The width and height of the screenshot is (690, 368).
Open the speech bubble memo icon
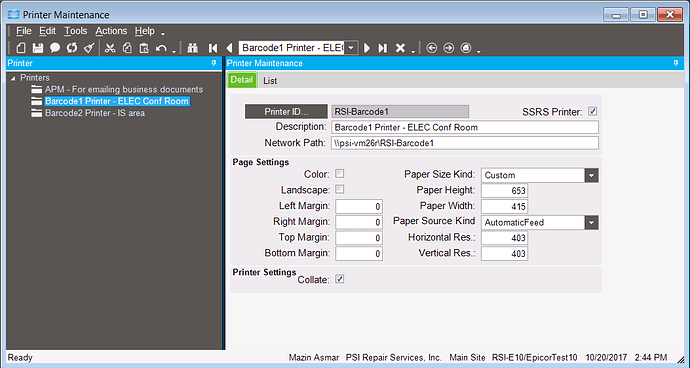coord(55,48)
